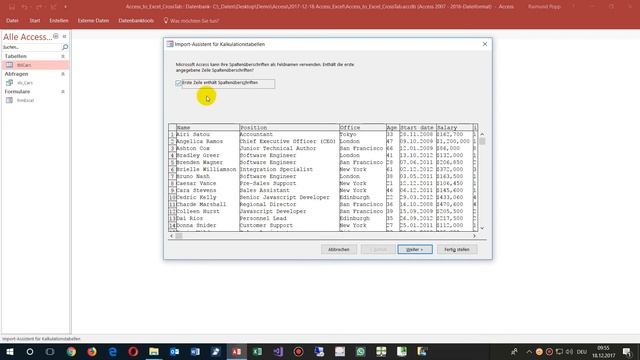This screenshot has width=640, height=360.
Task: Click the magnifier icon in navigation search
Action: point(65,47)
